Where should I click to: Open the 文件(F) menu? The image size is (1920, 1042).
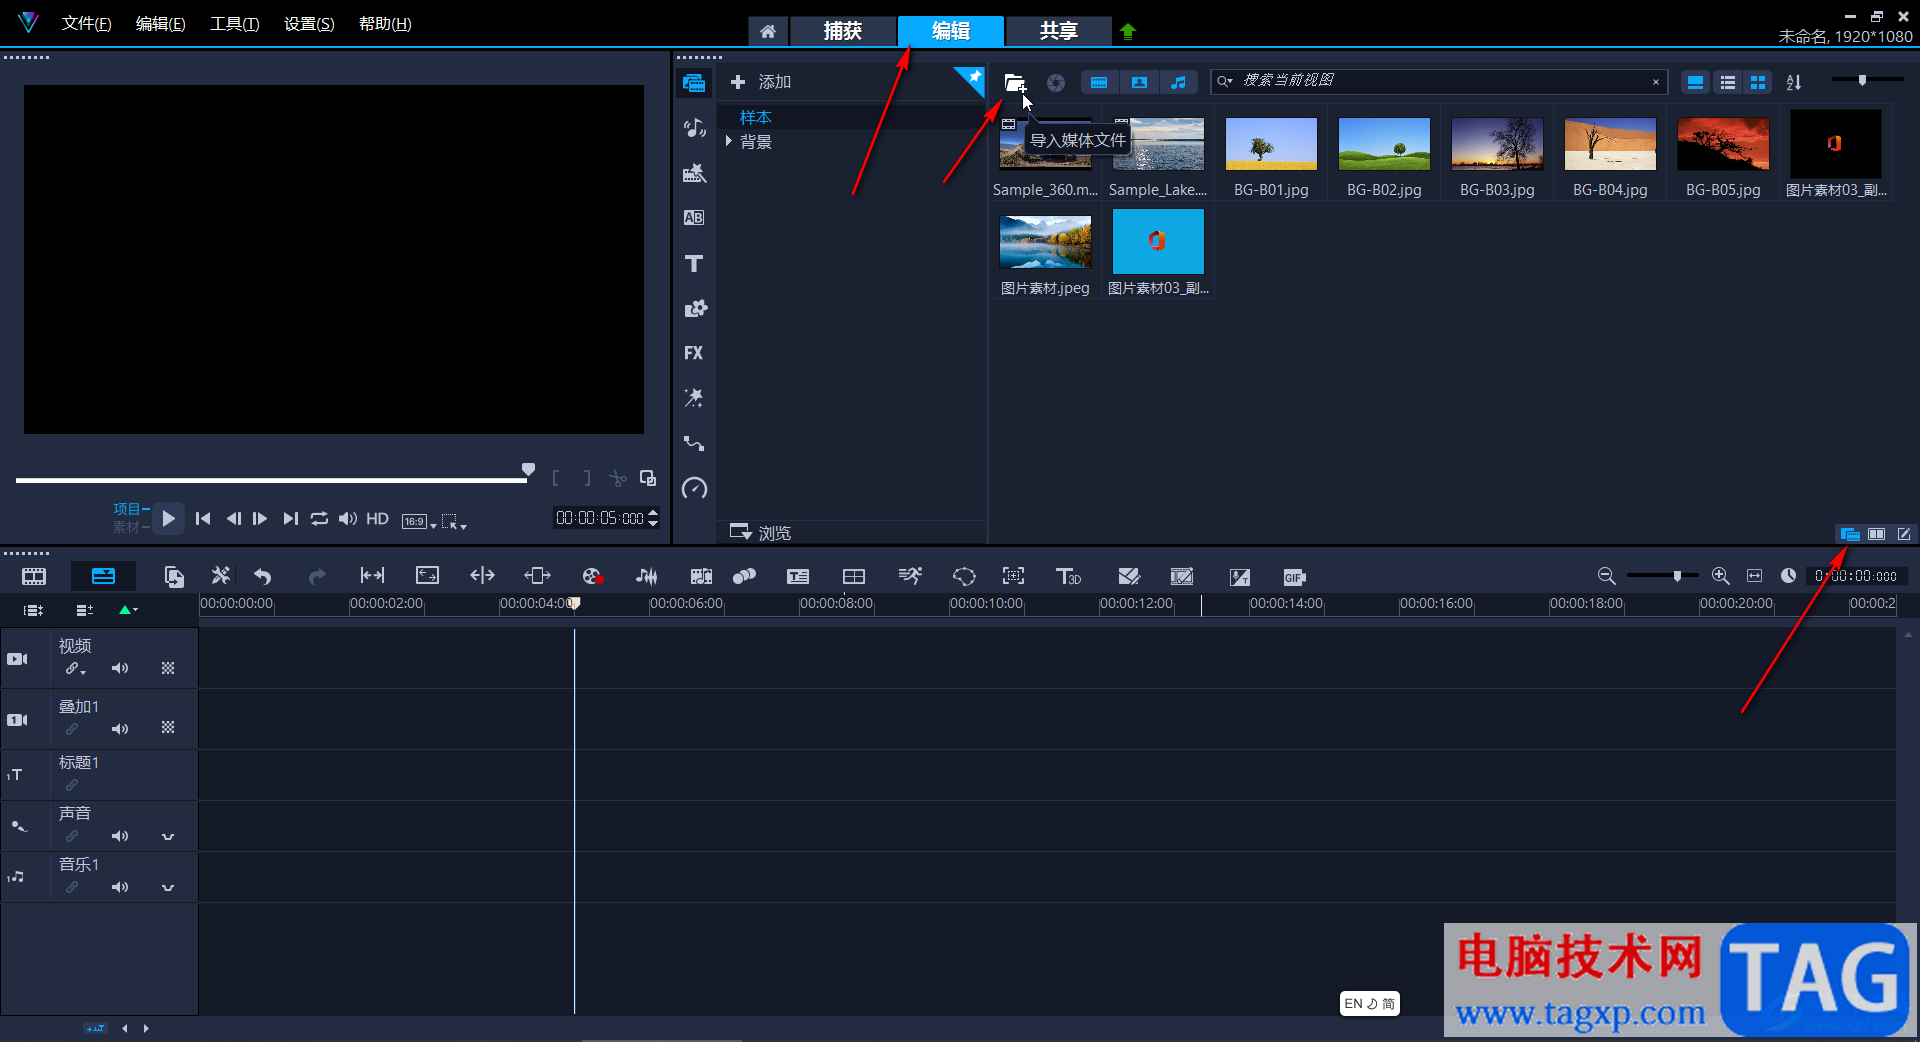[x=86, y=24]
